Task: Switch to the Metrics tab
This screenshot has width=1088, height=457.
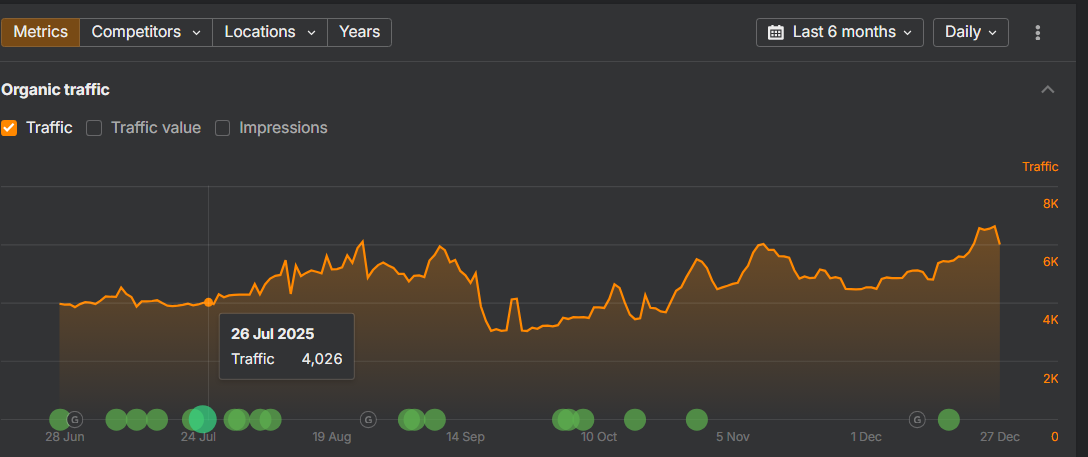Action: pyautogui.click(x=40, y=33)
